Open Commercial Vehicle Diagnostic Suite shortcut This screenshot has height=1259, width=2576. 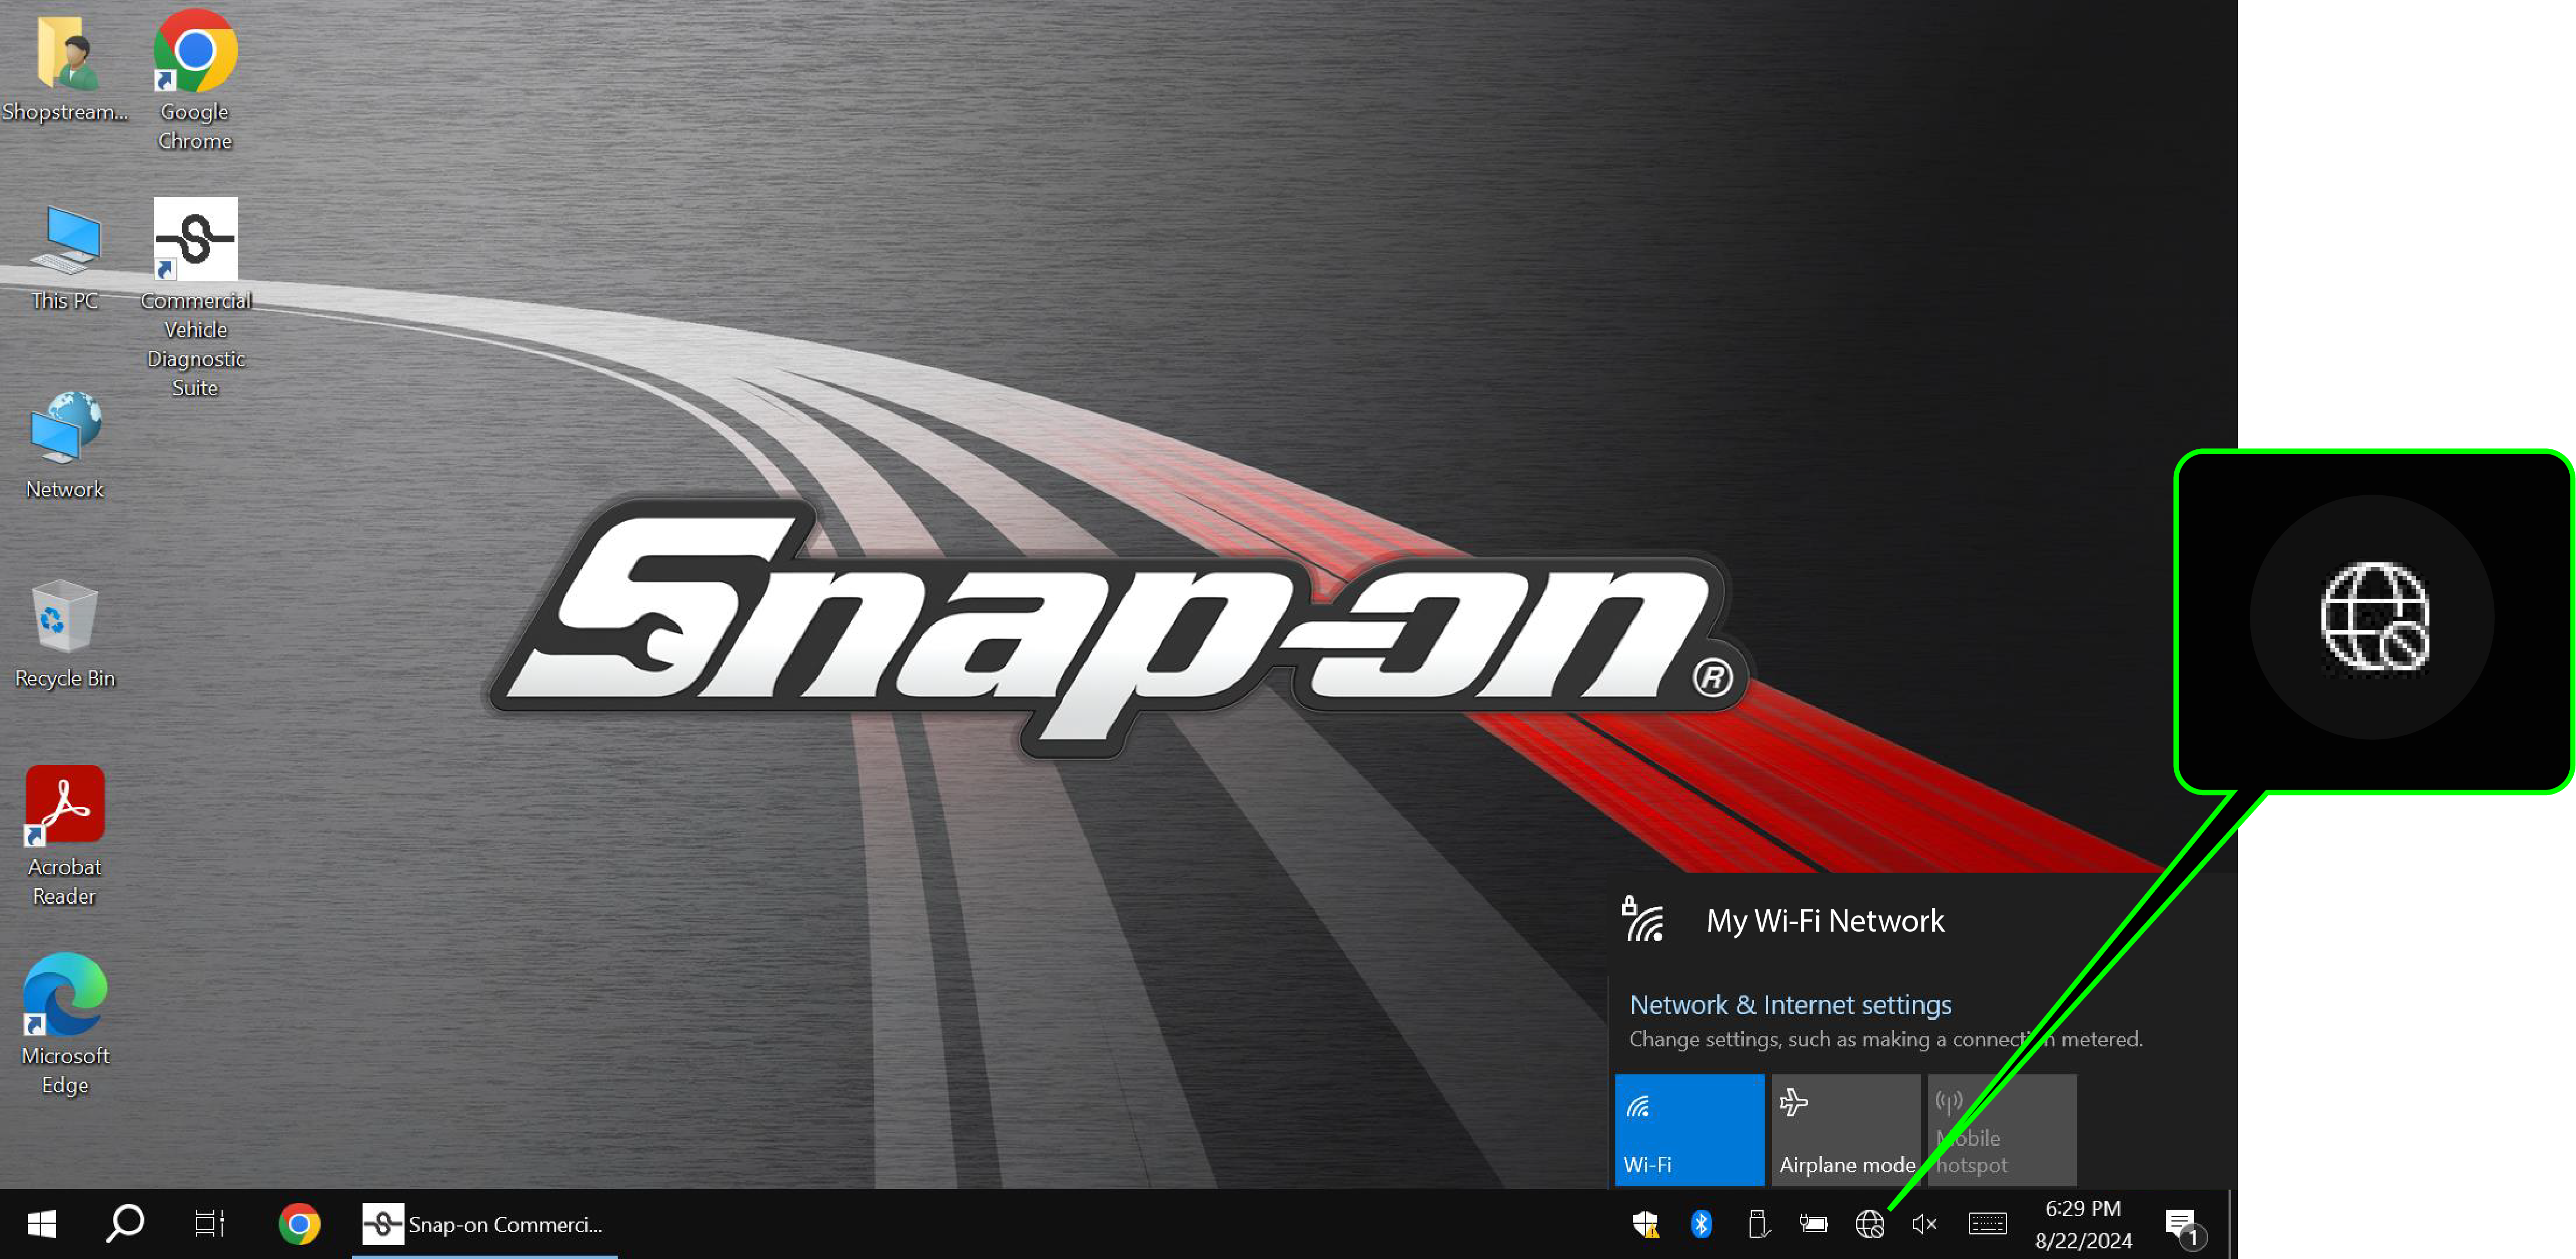pyautogui.click(x=195, y=240)
